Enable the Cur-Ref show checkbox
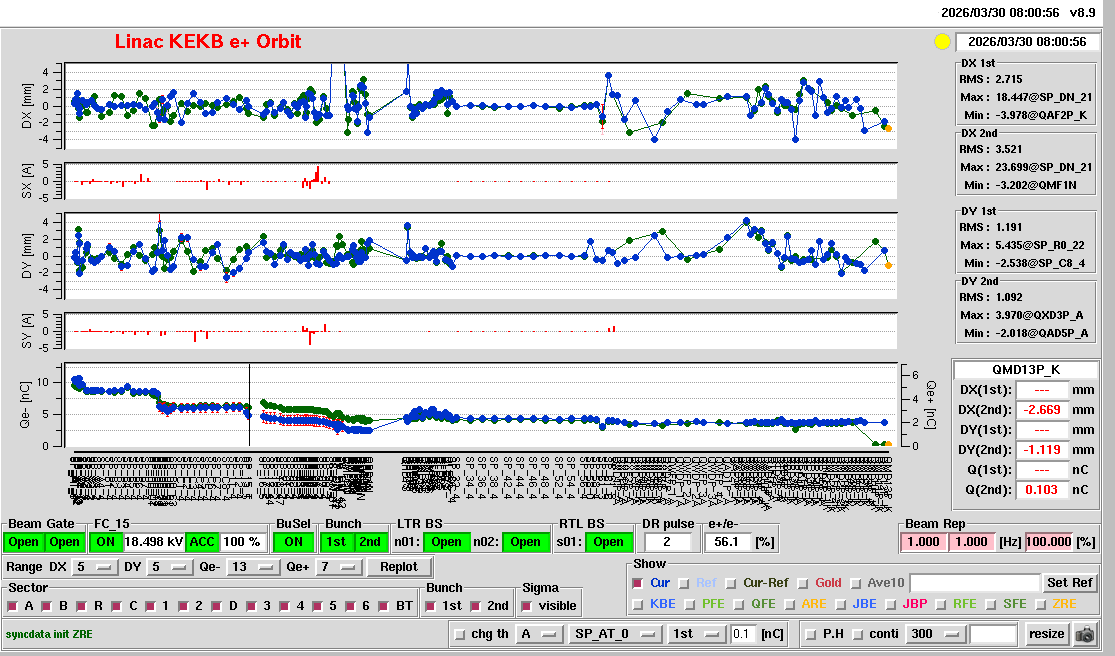This screenshot has width=1115, height=656. click(x=732, y=583)
